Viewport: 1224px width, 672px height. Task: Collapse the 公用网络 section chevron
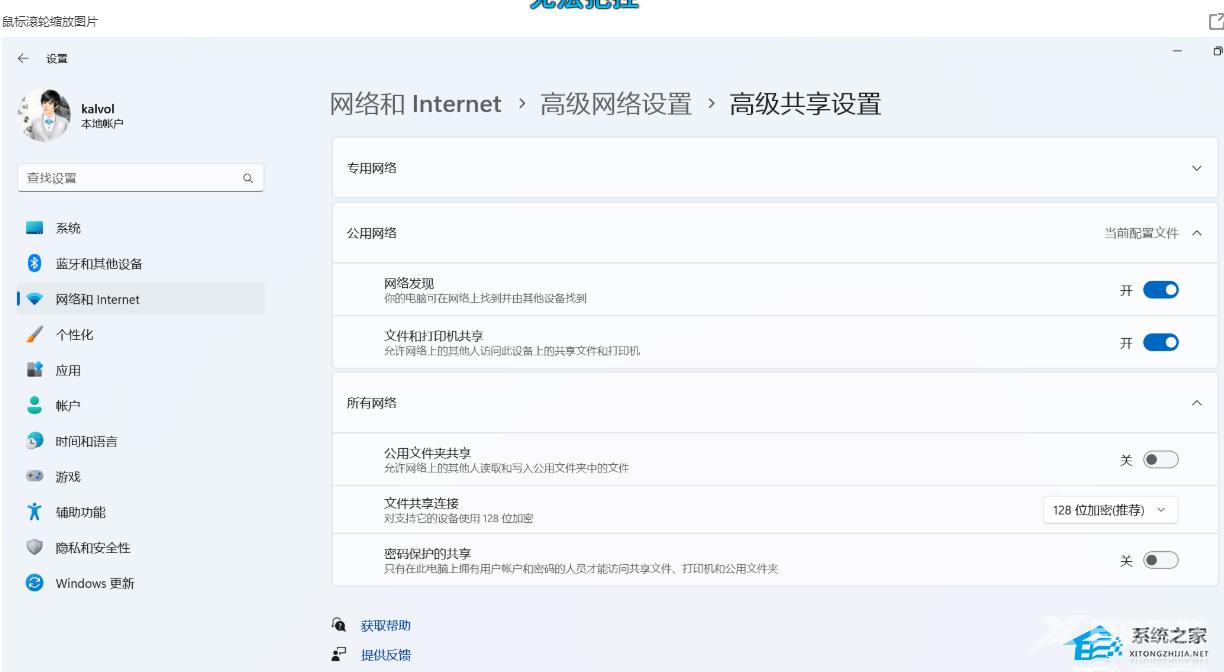[1197, 233]
